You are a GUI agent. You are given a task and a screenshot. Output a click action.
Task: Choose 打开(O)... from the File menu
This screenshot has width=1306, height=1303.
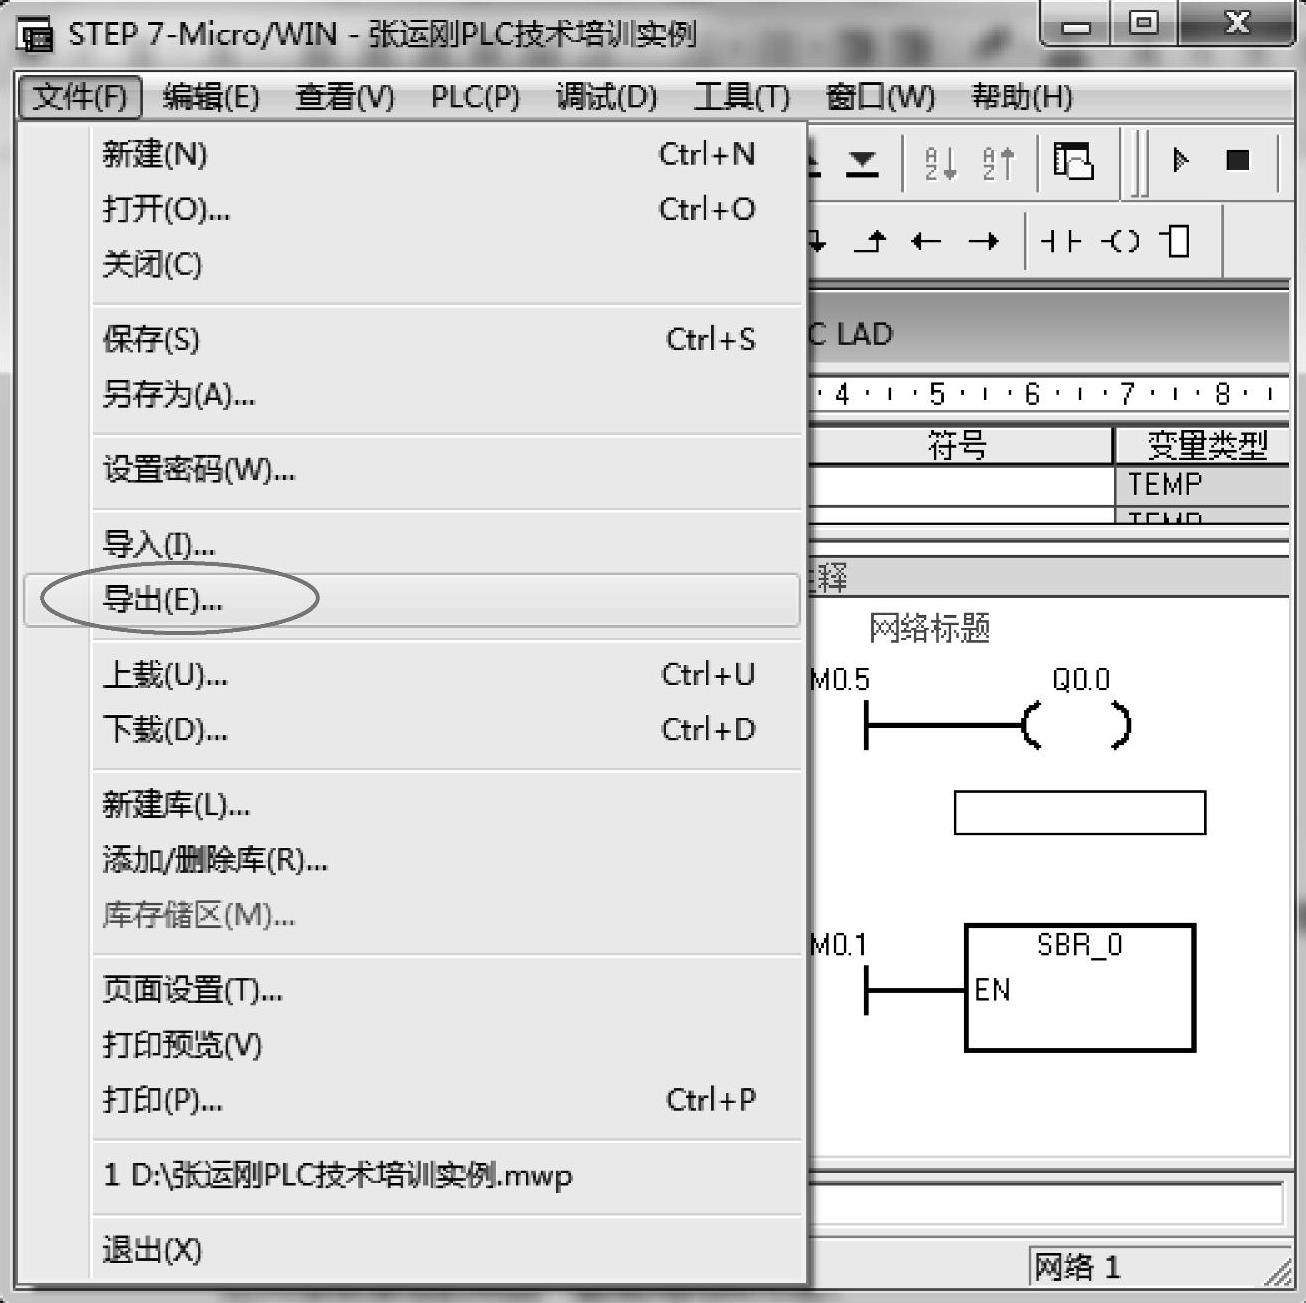click(412, 209)
